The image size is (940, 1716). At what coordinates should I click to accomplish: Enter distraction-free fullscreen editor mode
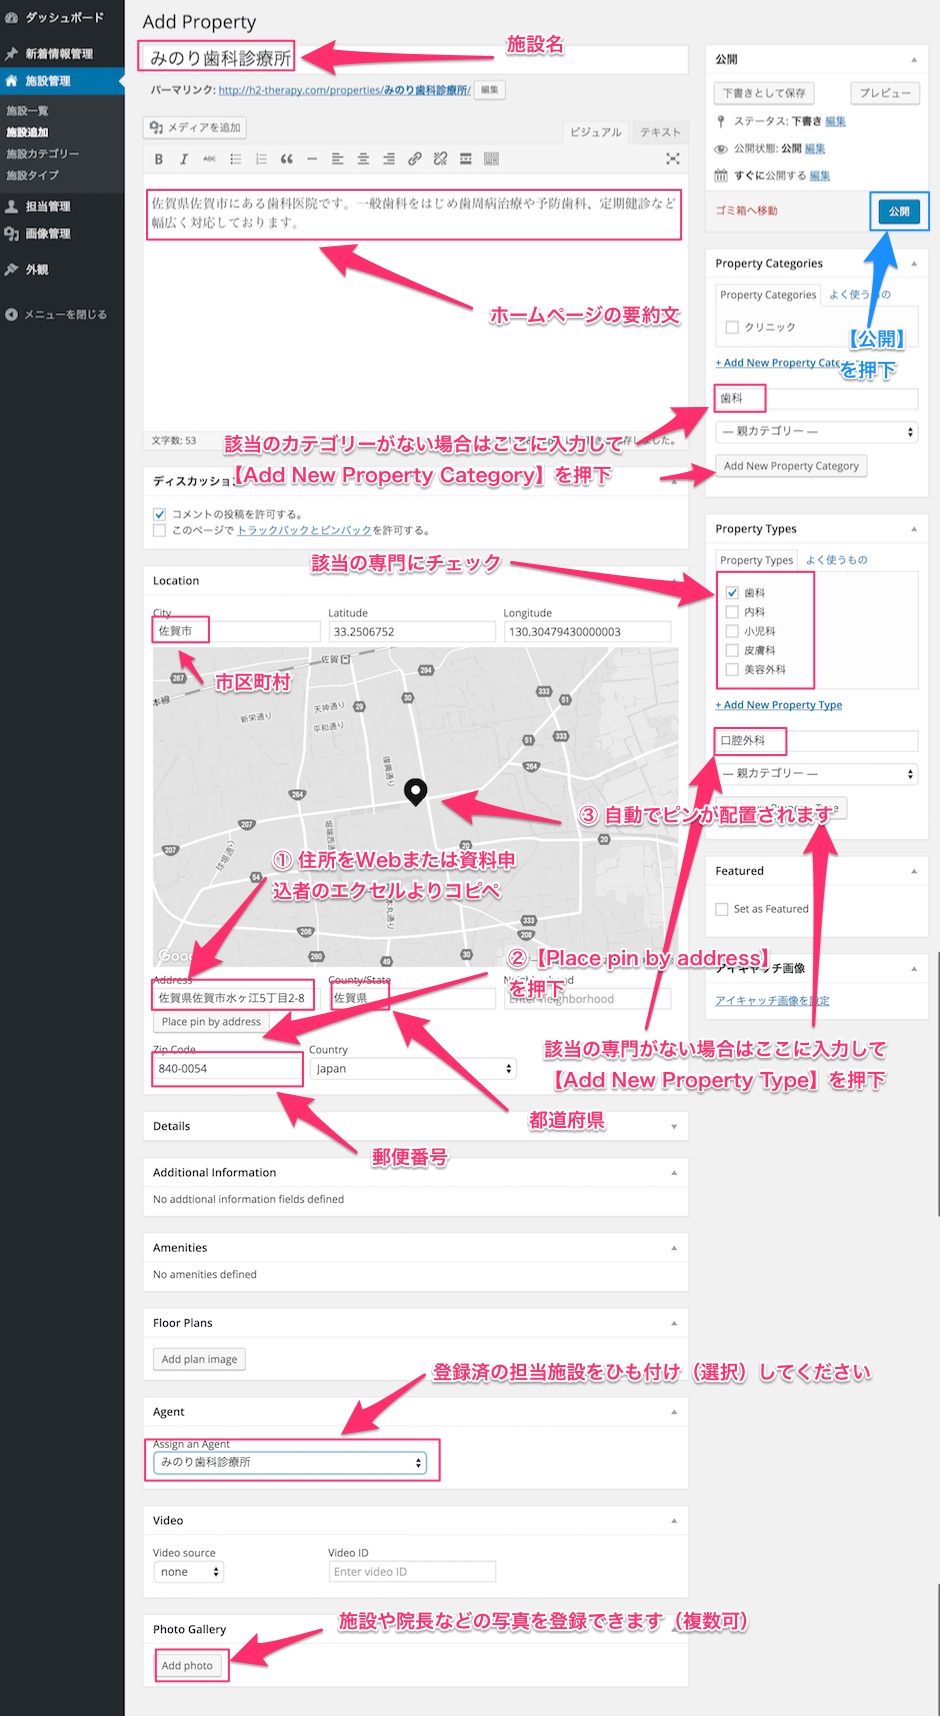click(x=672, y=159)
